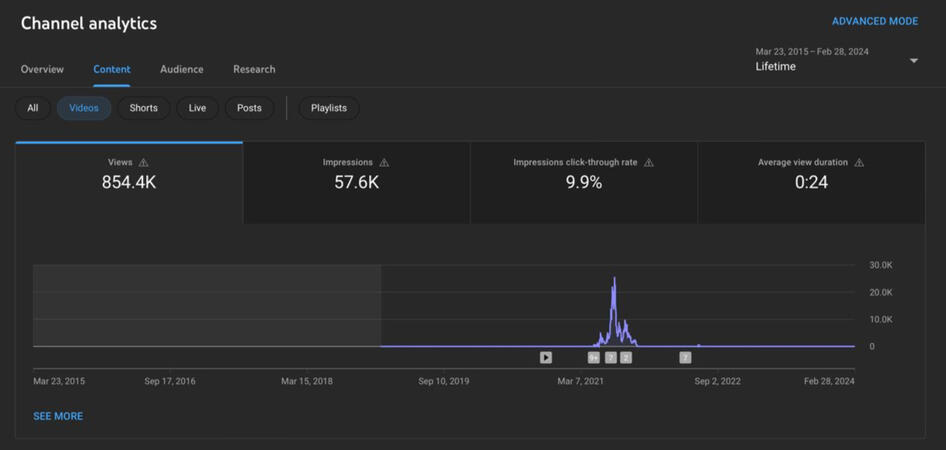Click warning icon beside Average view duration
The image size is (946, 450).
(x=859, y=163)
